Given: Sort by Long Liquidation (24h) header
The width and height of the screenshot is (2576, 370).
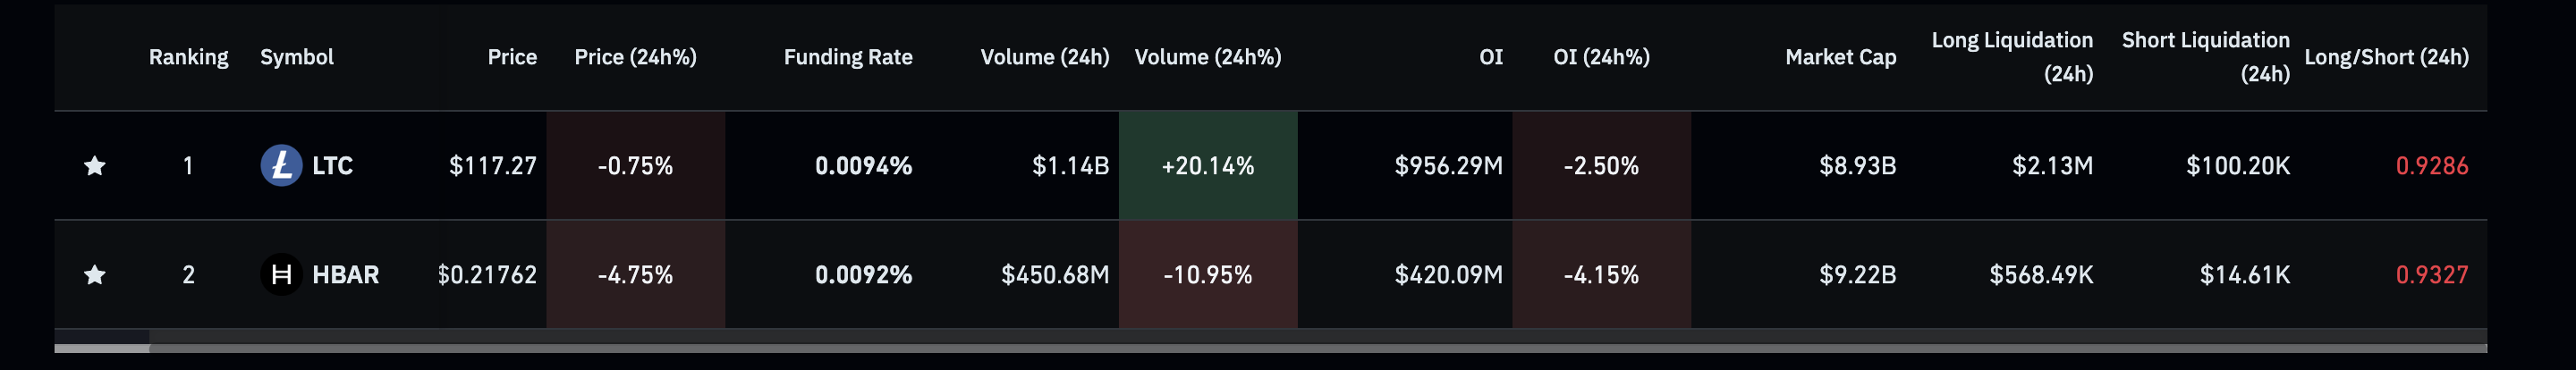Looking at the screenshot, I should [x=2012, y=56].
